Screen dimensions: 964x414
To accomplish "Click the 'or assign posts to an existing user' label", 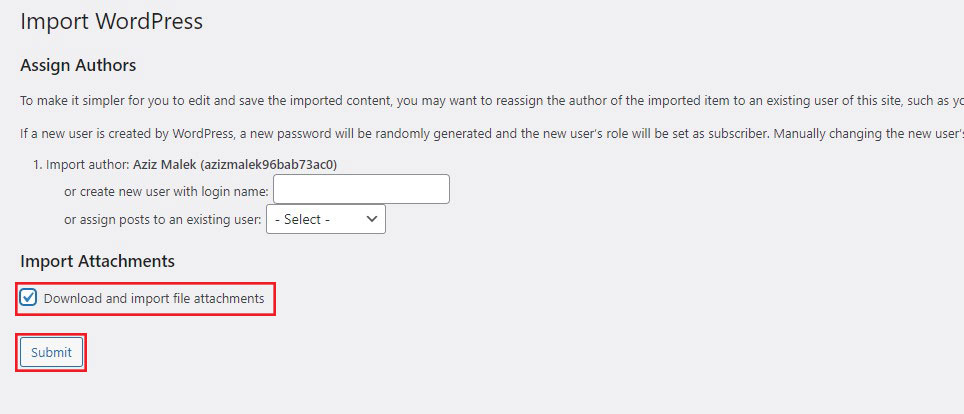I will pyautogui.click(x=162, y=220).
